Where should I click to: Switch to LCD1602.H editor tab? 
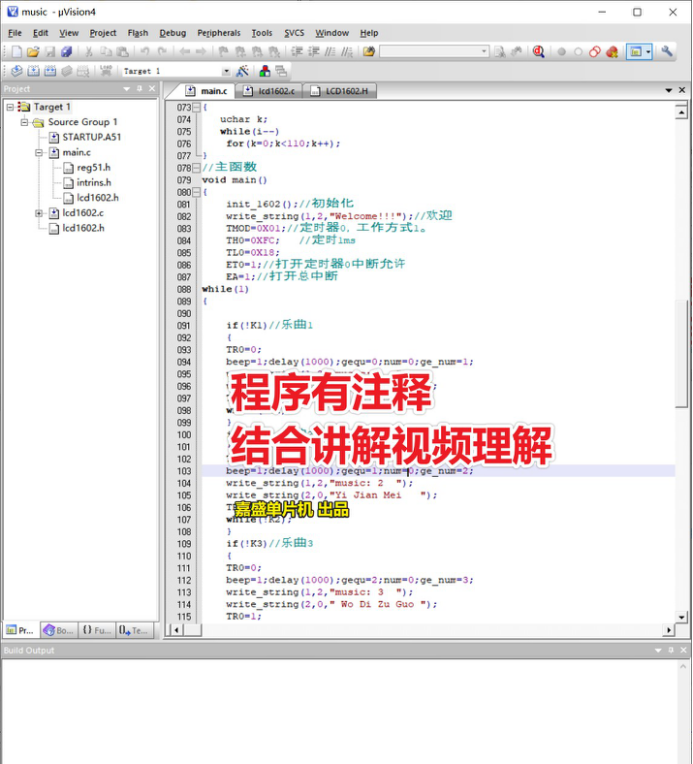(x=340, y=91)
